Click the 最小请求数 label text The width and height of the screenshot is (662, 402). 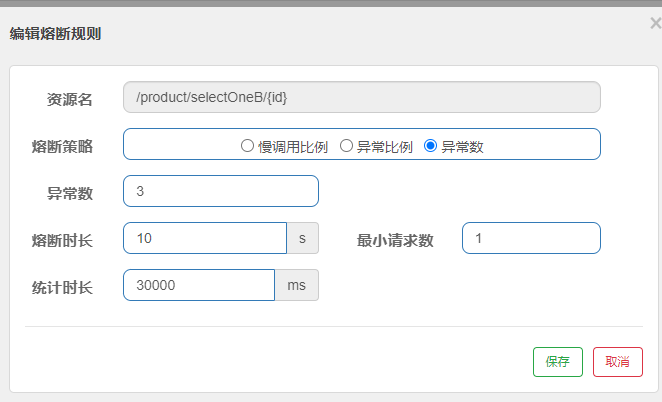(395, 240)
